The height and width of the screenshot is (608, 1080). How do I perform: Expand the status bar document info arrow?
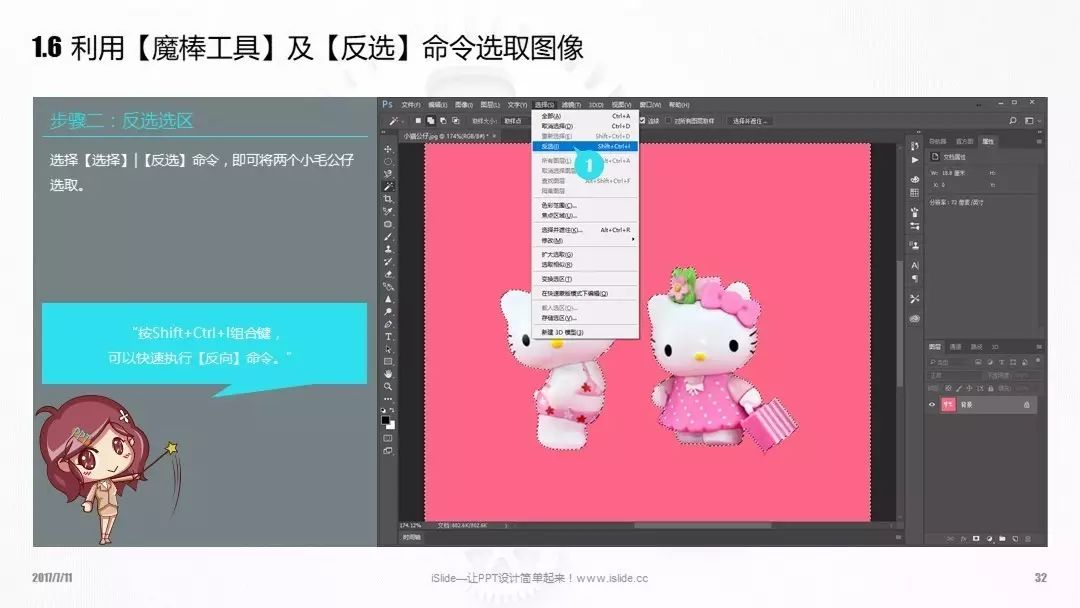coord(506,525)
